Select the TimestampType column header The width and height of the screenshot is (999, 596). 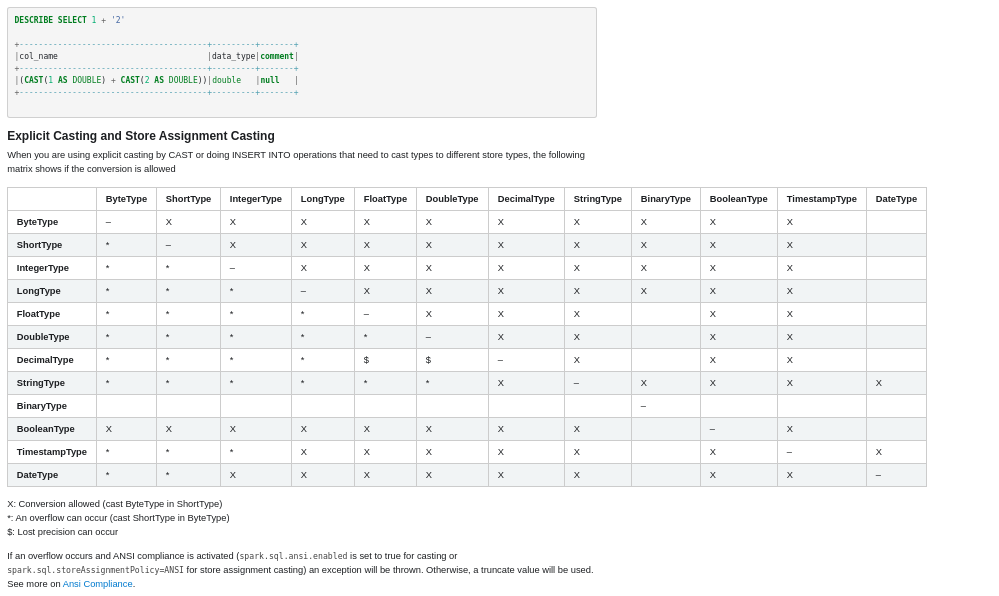[821, 199]
